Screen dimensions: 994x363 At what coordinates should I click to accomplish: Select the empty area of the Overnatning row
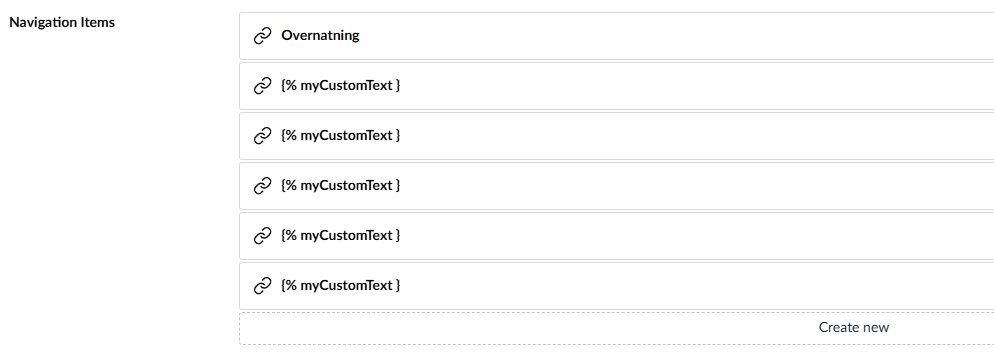678,36
